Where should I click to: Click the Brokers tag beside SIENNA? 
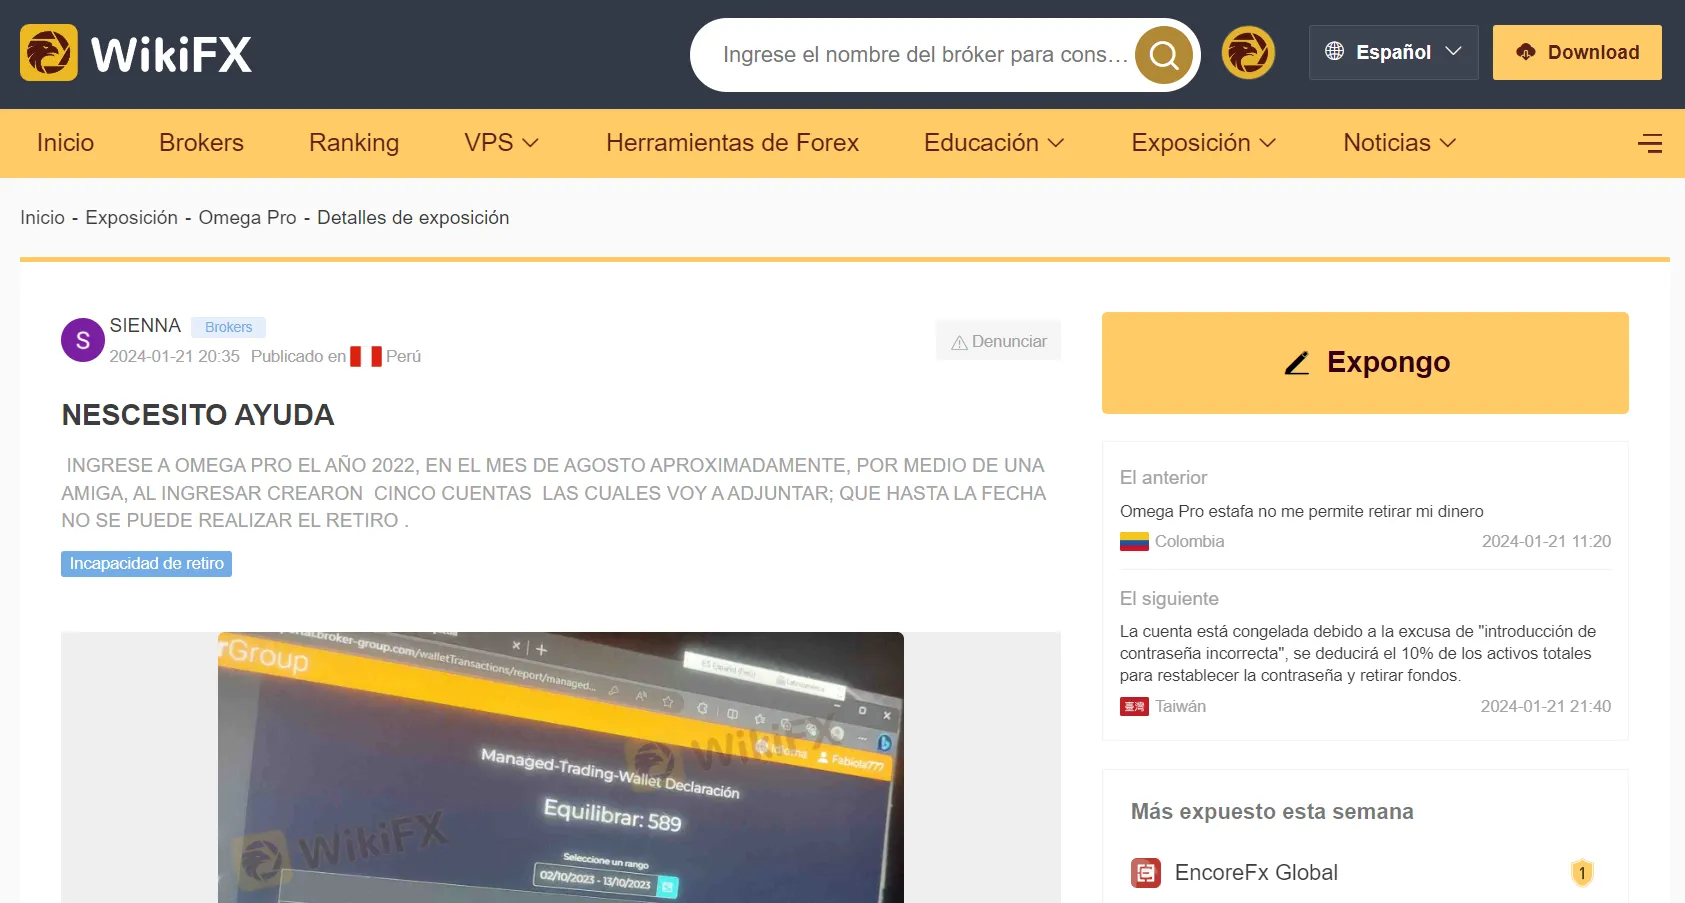[x=228, y=327]
